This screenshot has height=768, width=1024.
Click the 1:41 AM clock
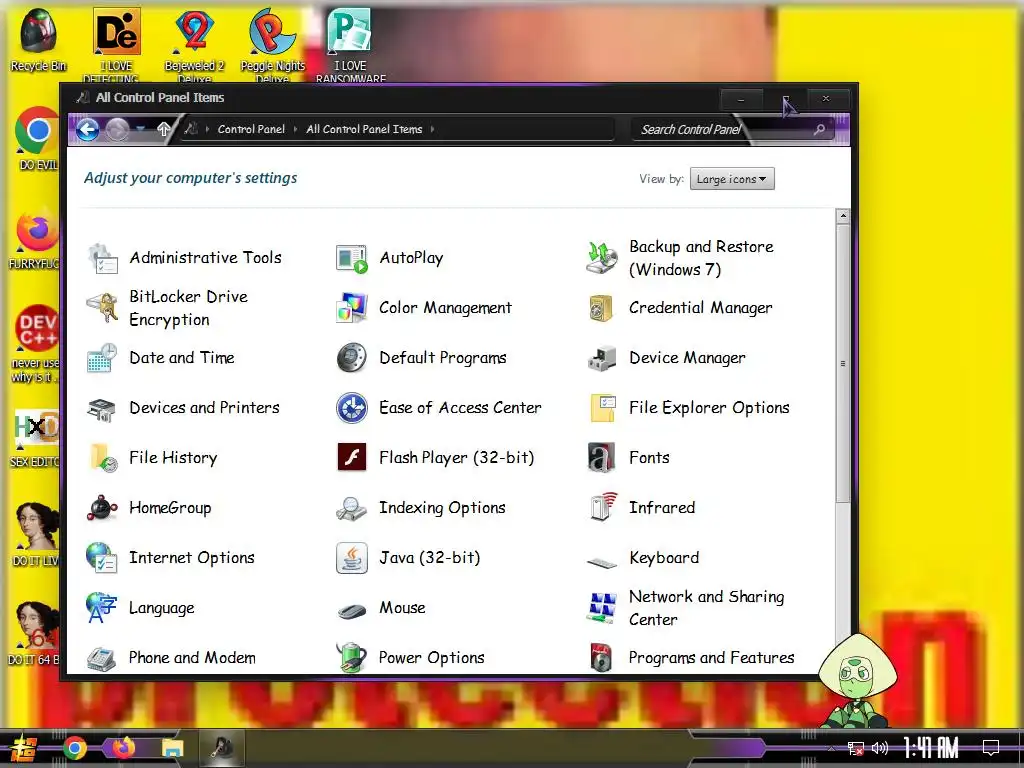coord(931,748)
